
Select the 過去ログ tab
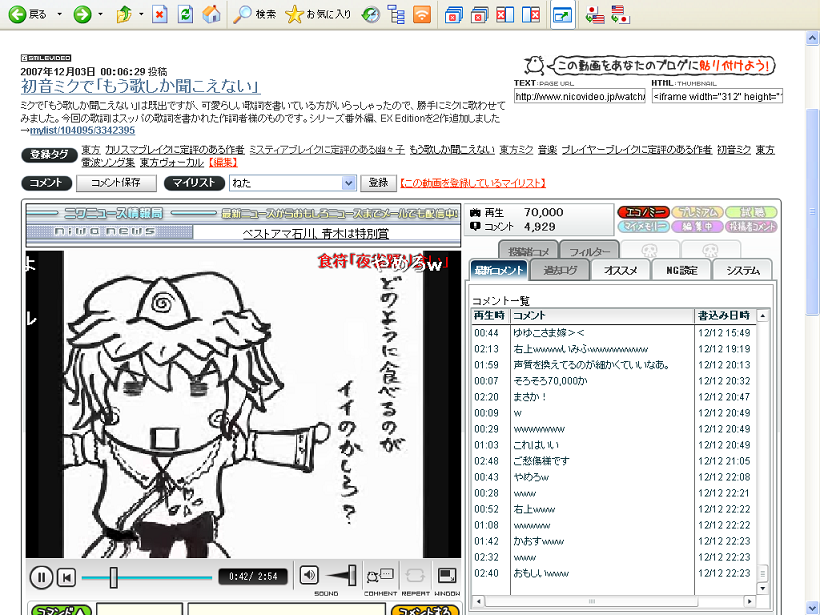[560, 270]
